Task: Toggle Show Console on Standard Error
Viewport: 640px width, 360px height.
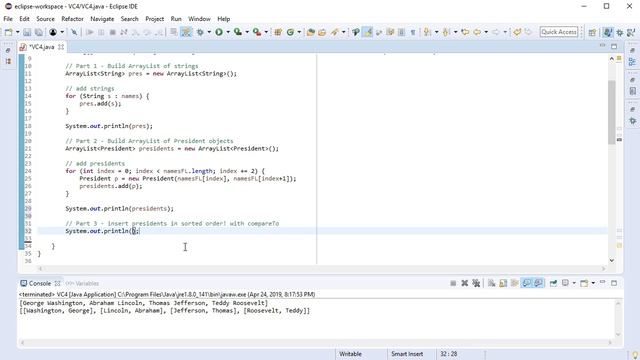Action: [x=538, y=283]
